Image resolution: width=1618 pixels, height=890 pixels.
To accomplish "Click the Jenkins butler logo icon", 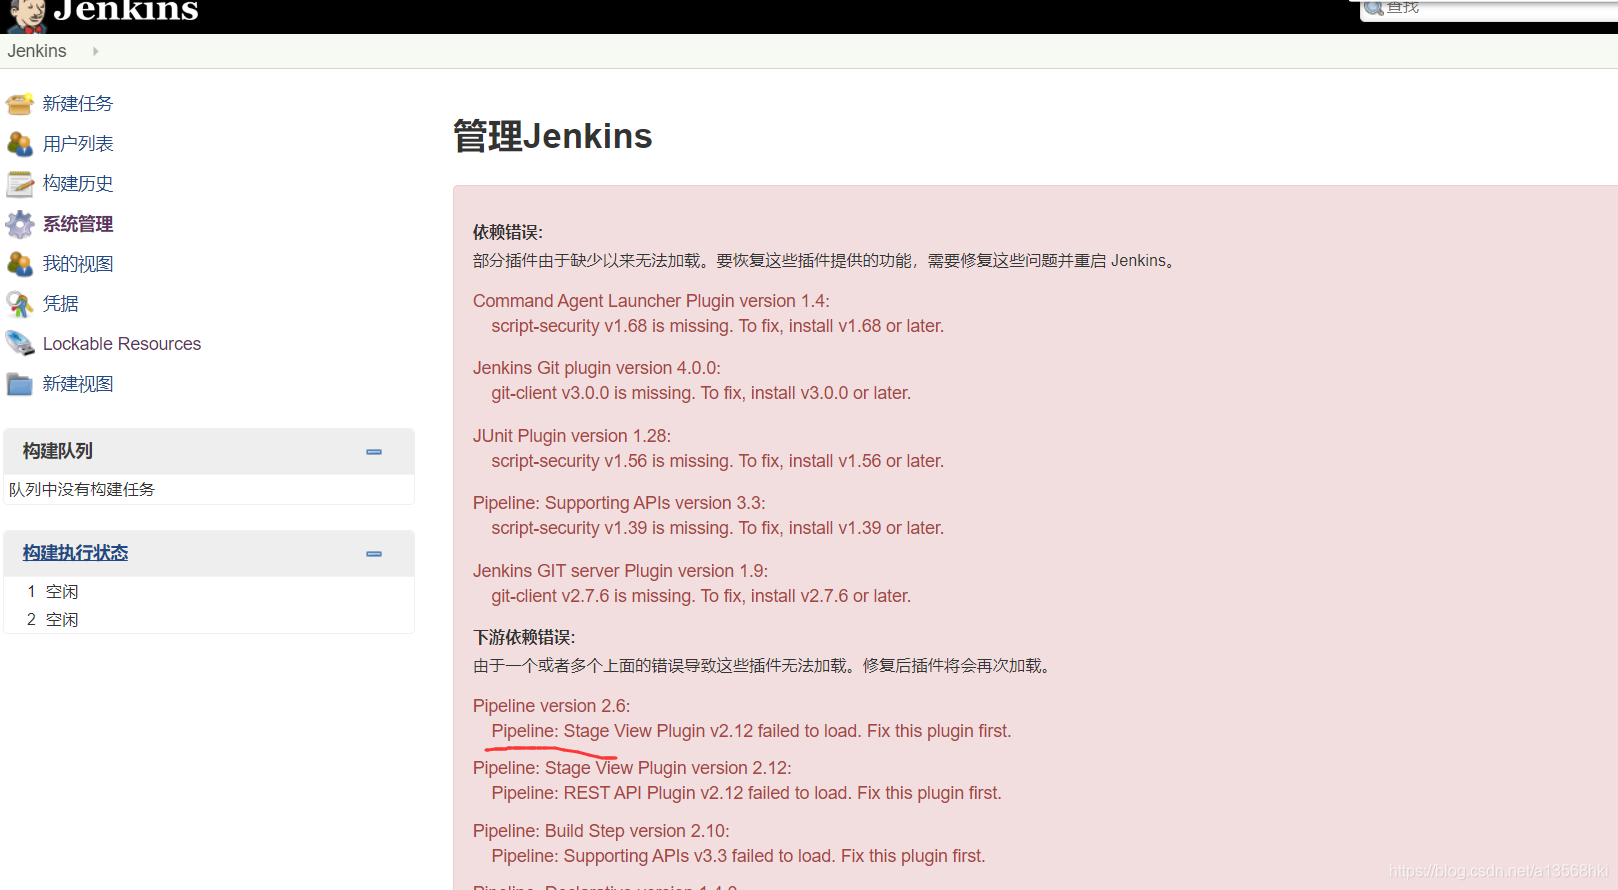I will click(x=28, y=15).
